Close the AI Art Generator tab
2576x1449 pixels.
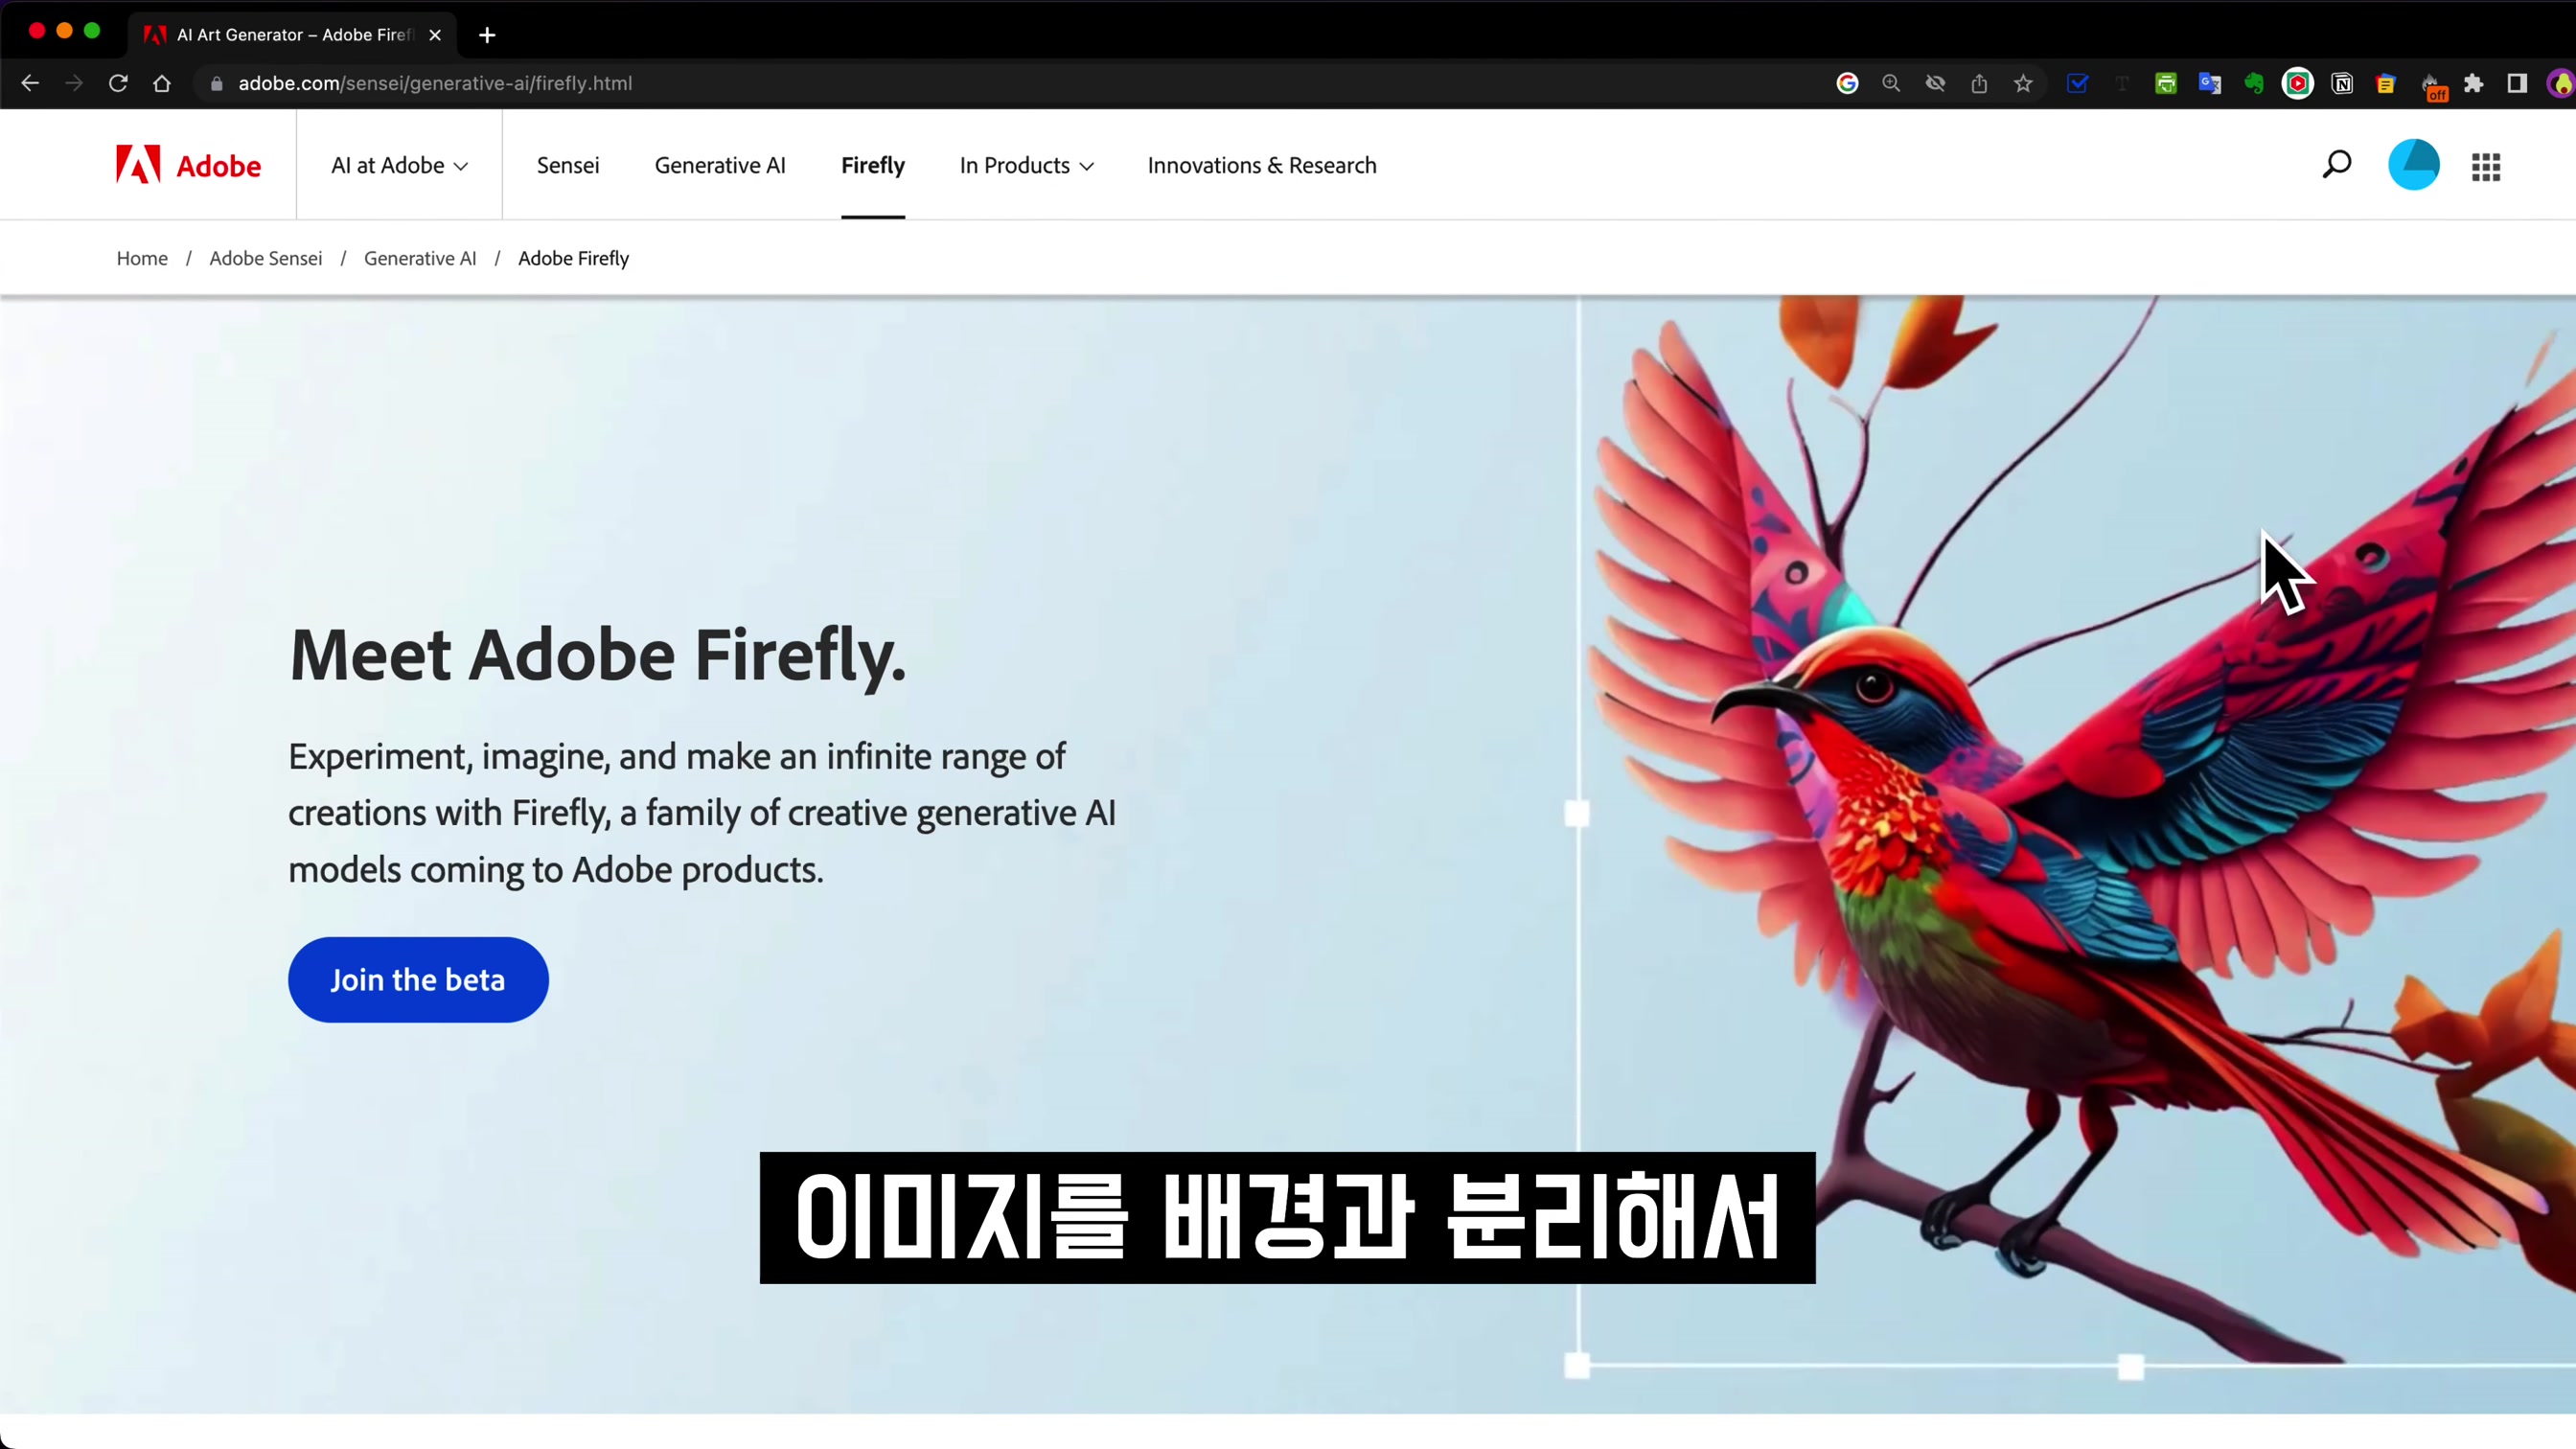435,35
